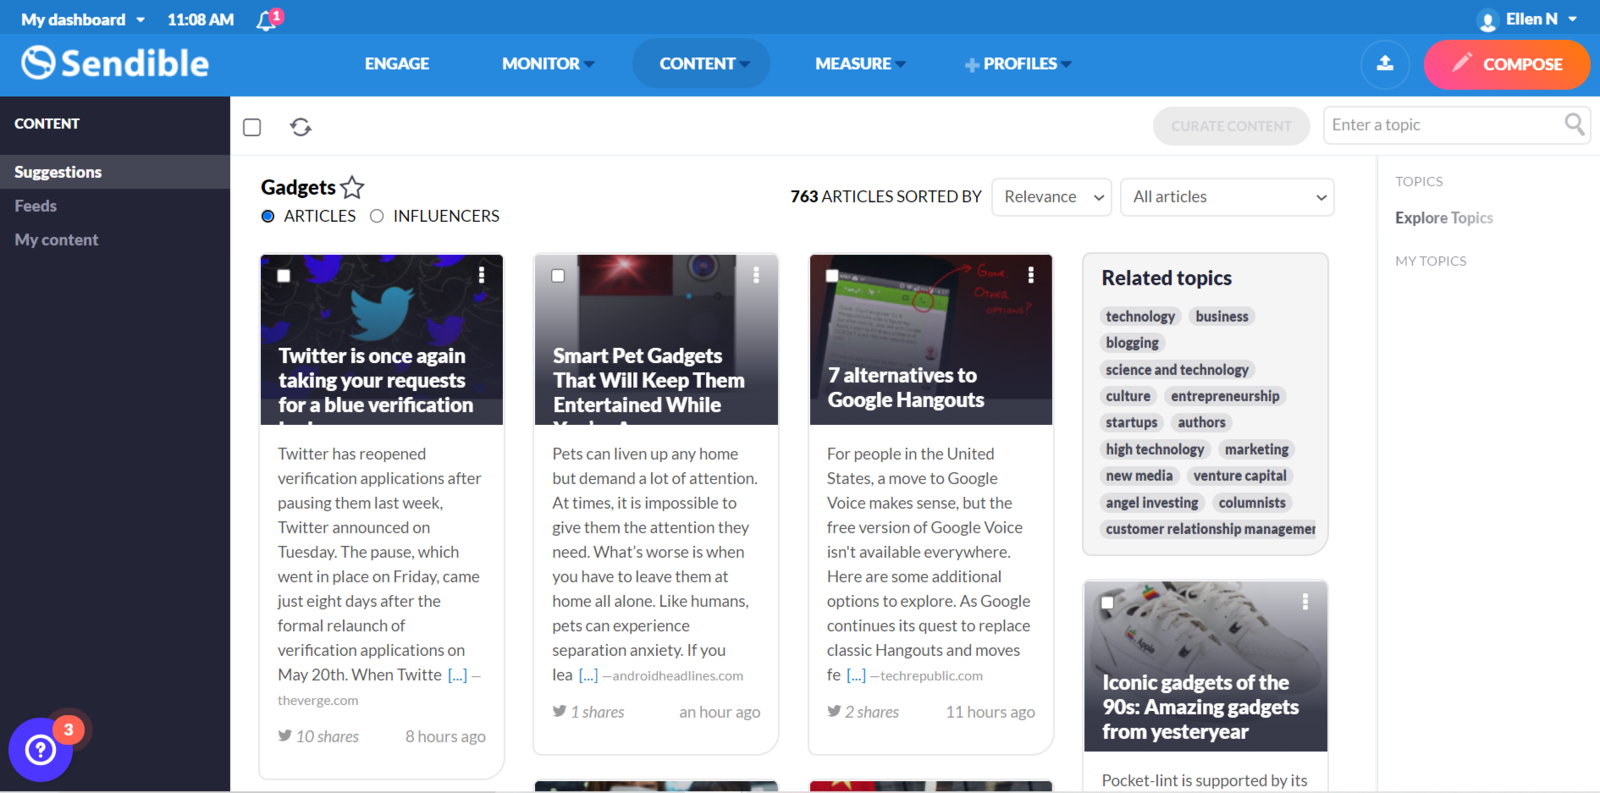Open the My dashboard dropdown
The width and height of the screenshot is (1600, 793).
pos(83,19)
